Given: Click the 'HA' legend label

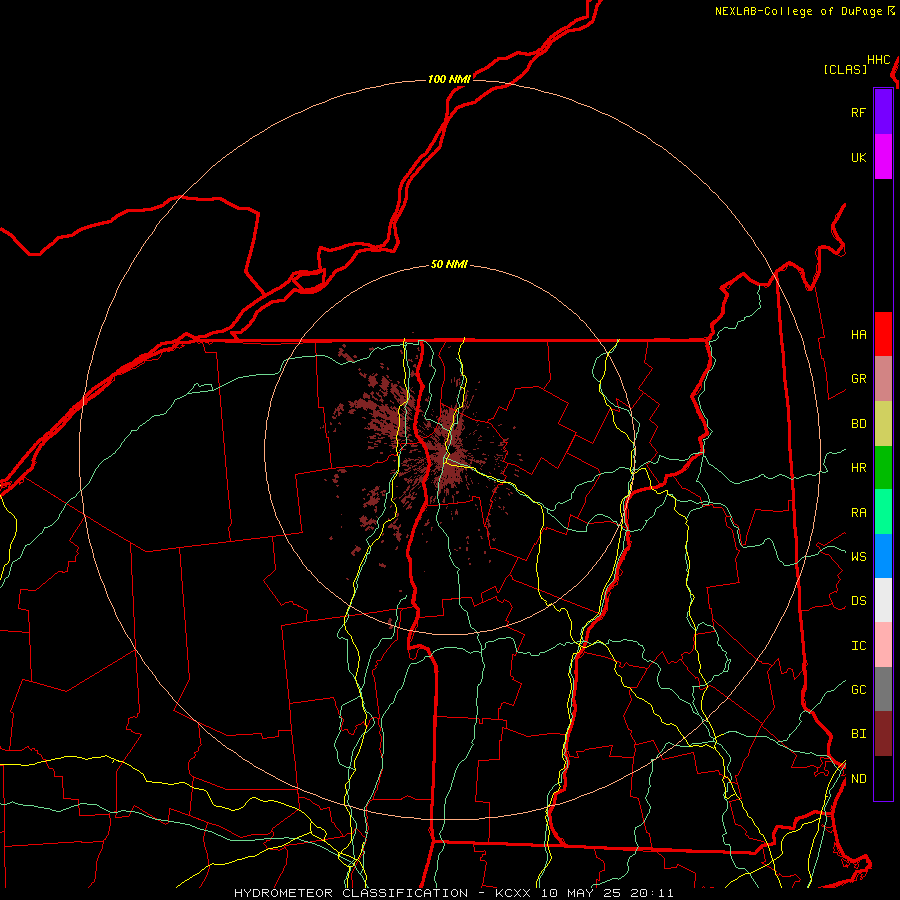Looking at the screenshot, I should click(858, 334).
